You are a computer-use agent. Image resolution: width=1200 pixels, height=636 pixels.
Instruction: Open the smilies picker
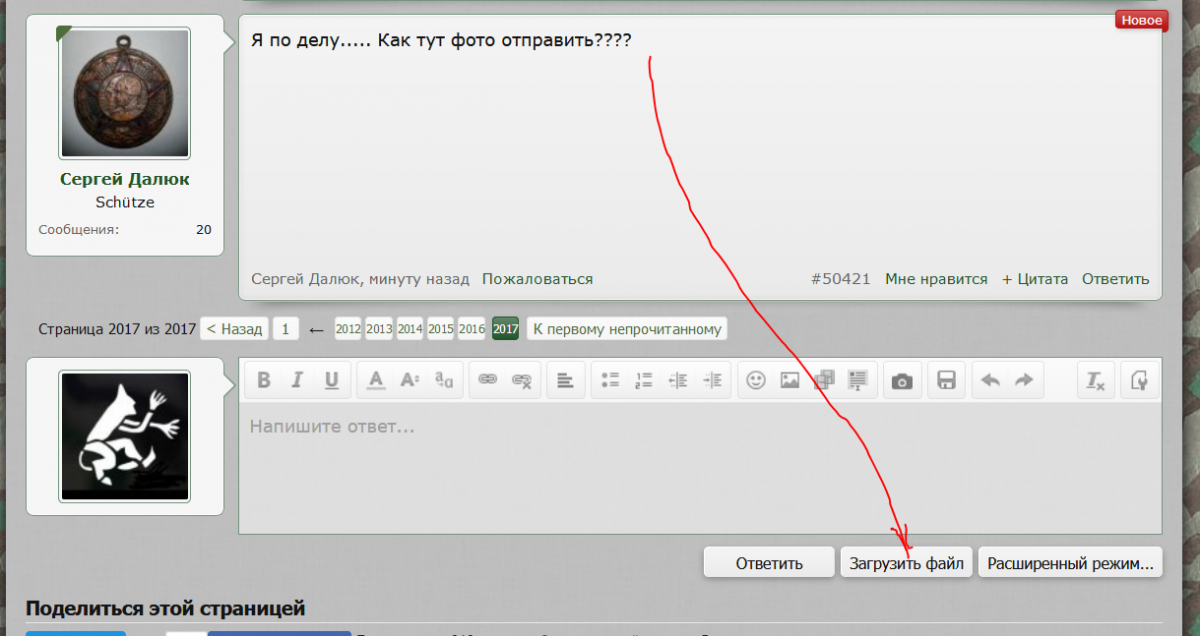[756, 380]
